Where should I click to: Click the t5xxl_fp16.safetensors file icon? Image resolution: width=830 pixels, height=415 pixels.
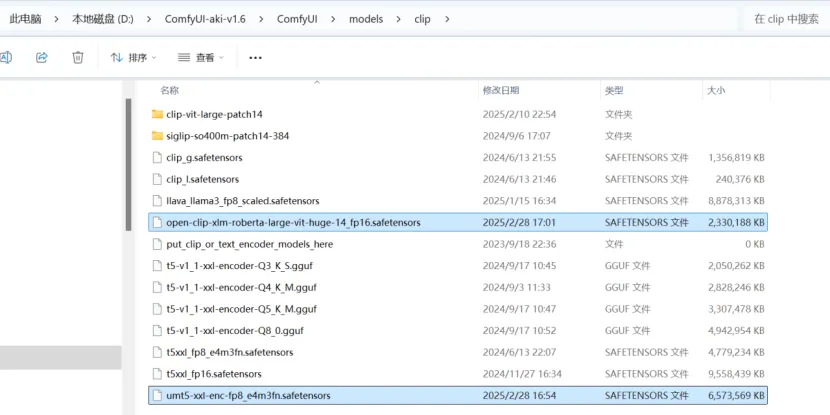[157, 374]
